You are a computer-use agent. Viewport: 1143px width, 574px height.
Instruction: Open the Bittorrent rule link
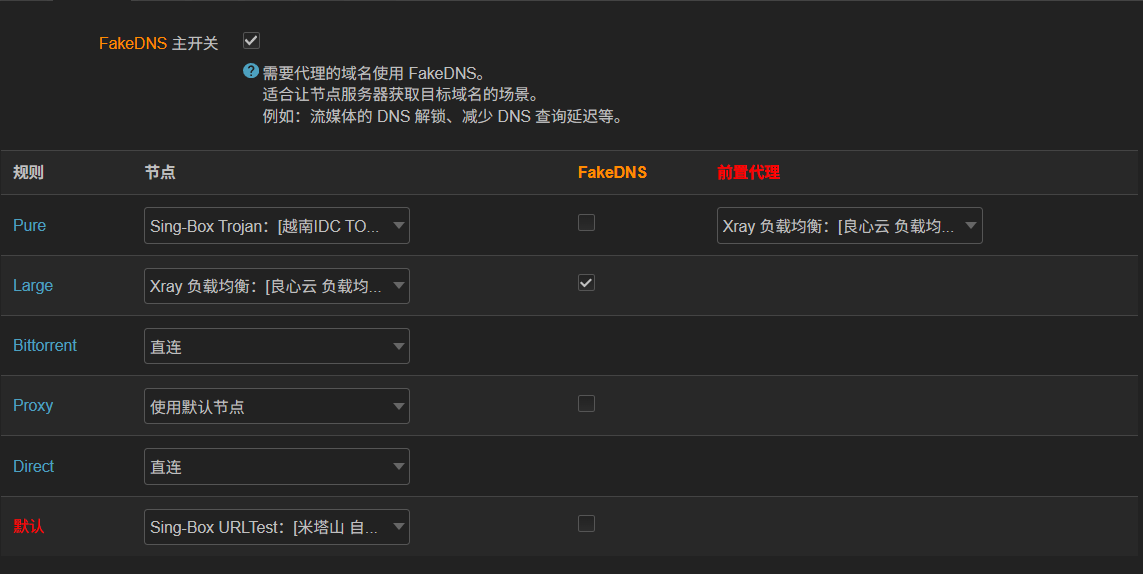pos(44,346)
